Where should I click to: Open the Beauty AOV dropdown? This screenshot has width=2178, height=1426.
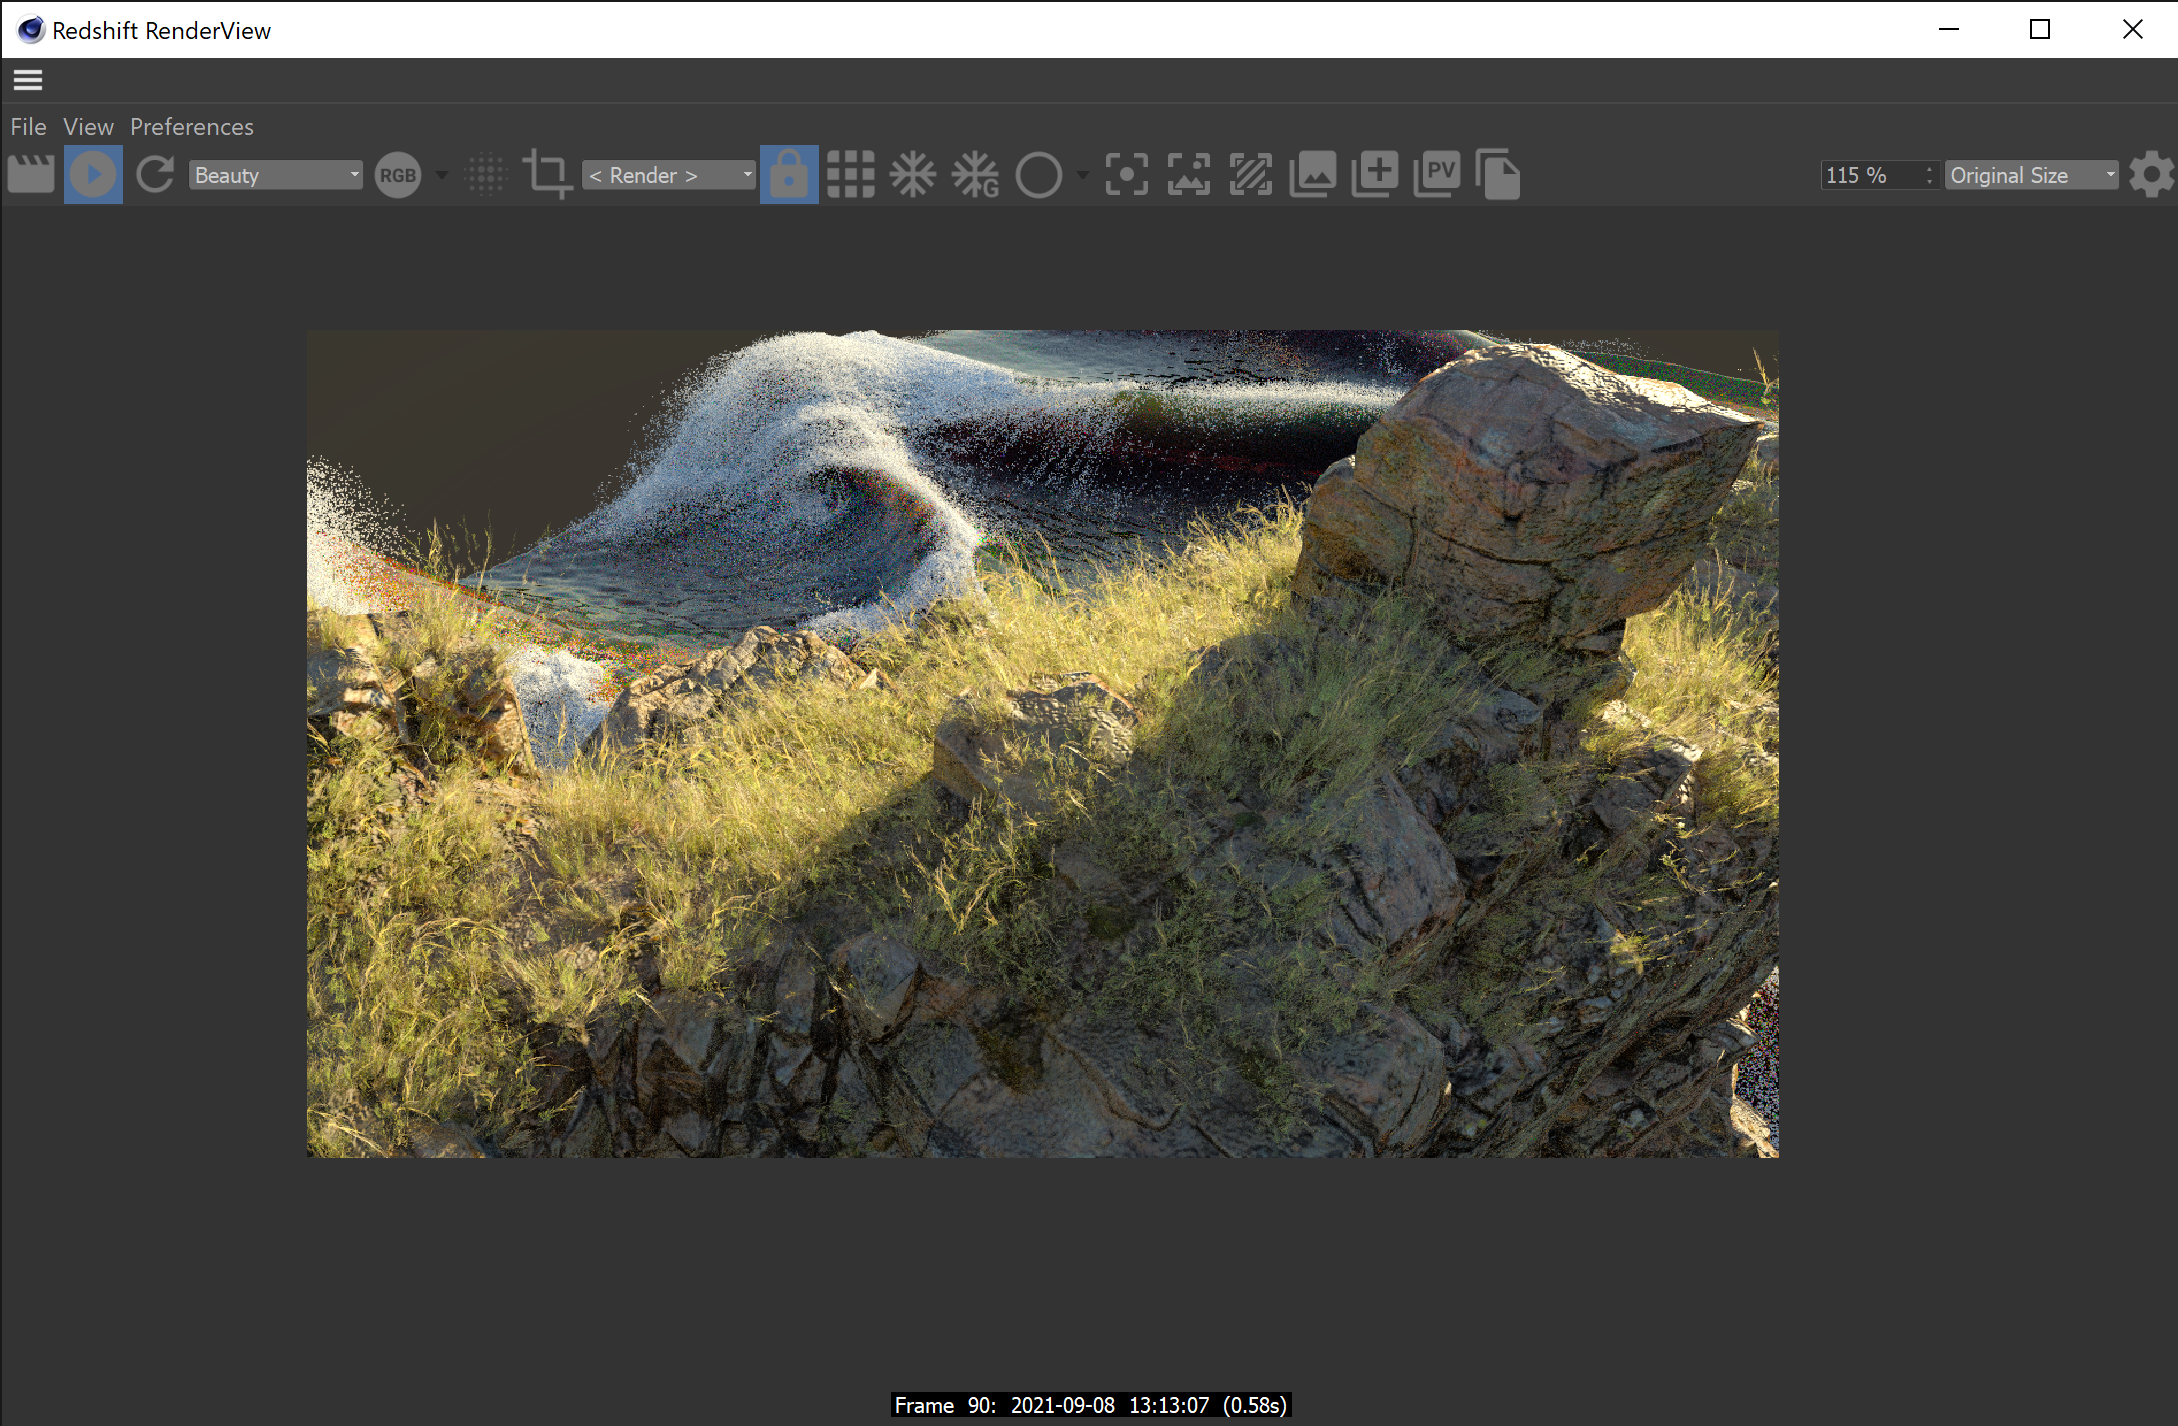click(276, 175)
